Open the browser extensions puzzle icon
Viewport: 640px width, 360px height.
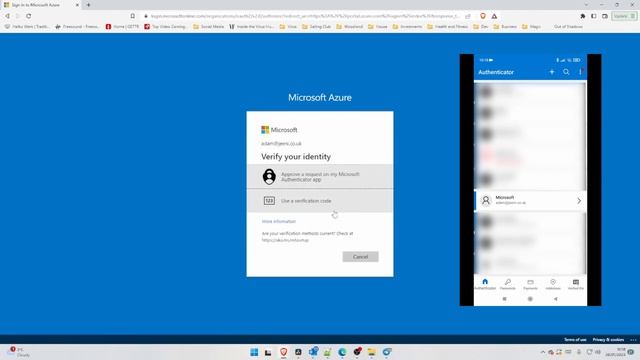[582, 16]
